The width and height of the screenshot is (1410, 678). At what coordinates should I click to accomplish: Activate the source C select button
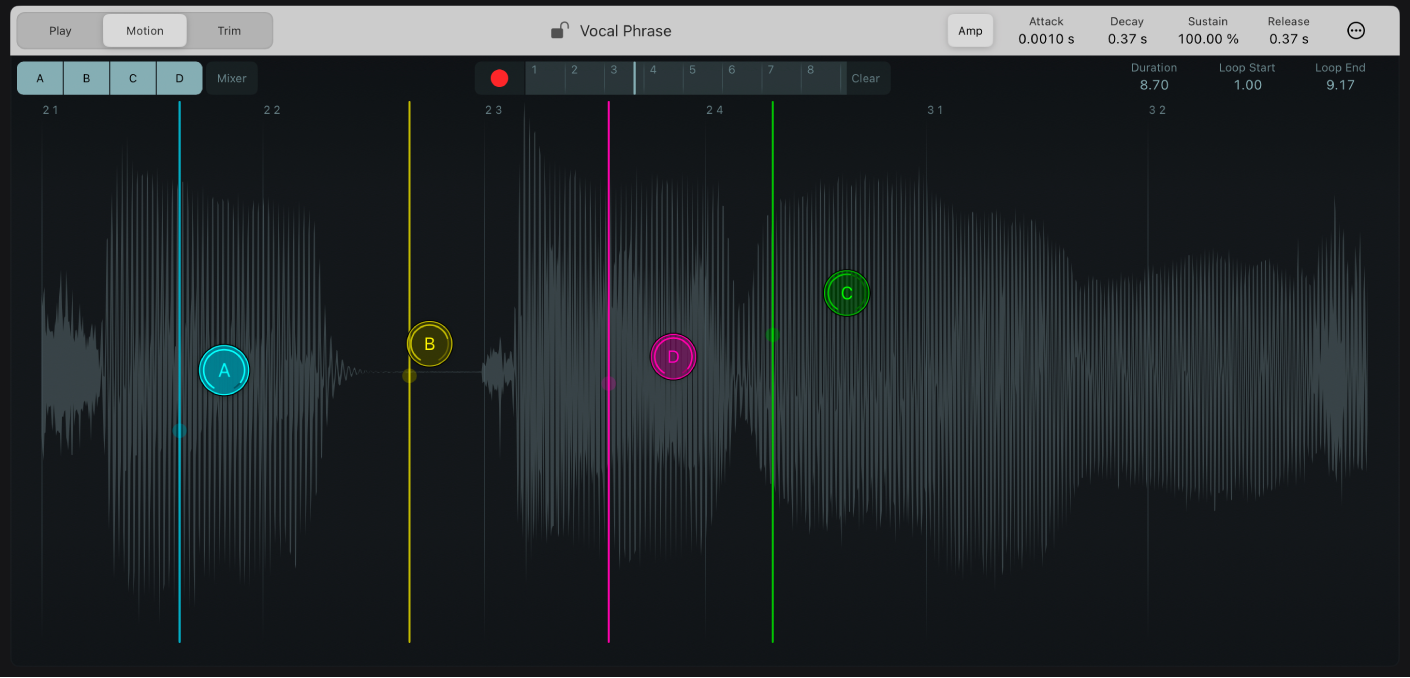click(x=133, y=77)
